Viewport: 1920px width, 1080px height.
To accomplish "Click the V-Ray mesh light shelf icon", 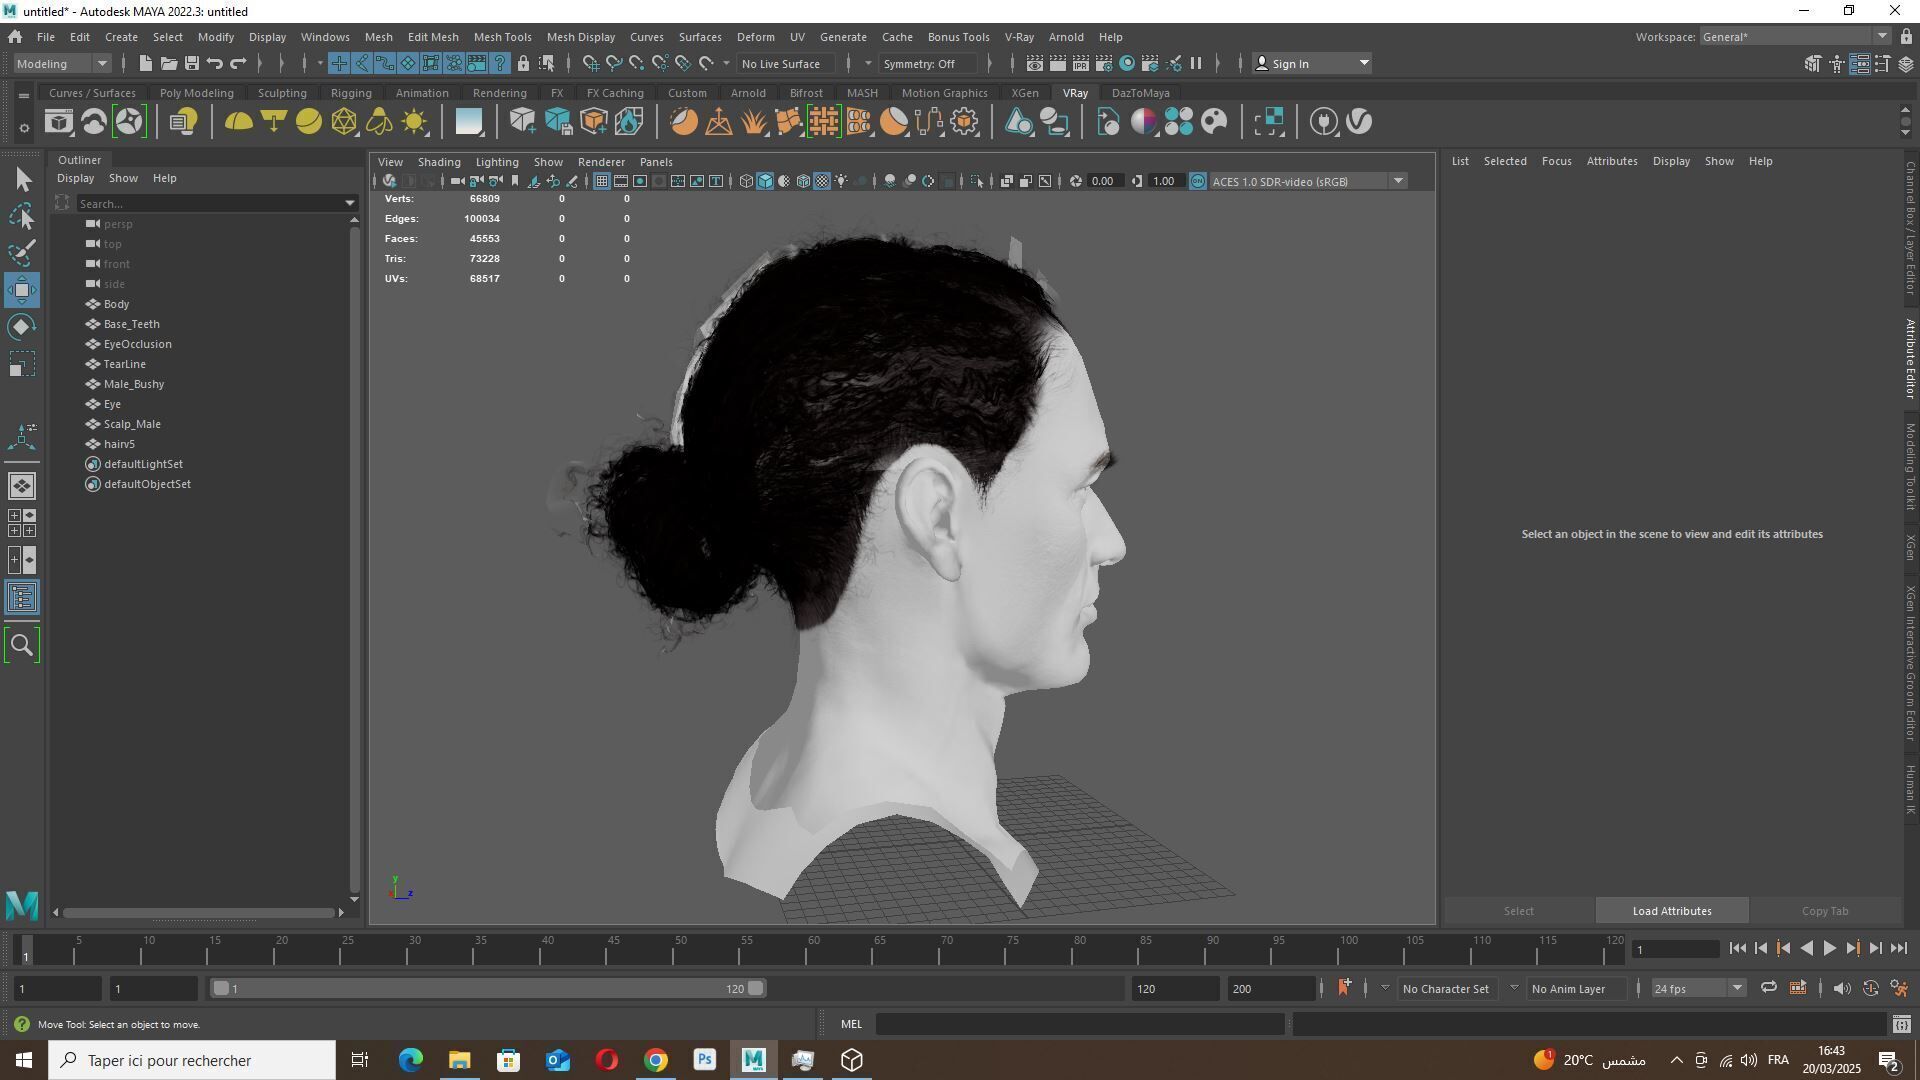I will click(343, 122).
